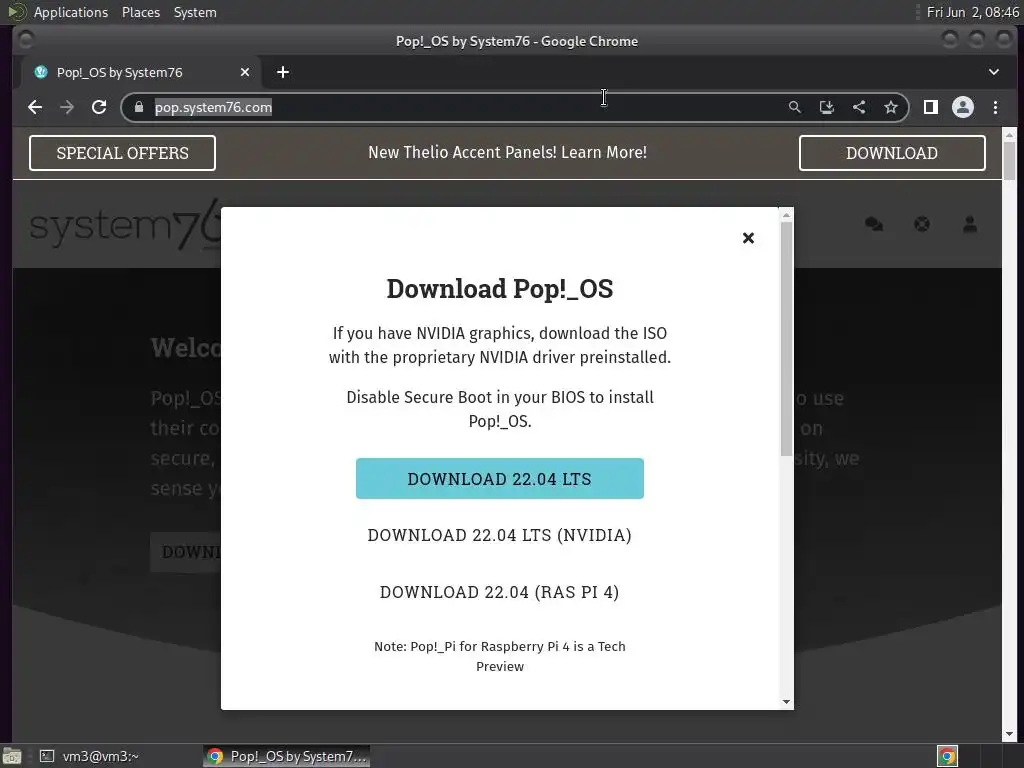Viewport: 1024px width, 768px height.
Task: Open the Applications menu
Action: pyautogui.click(x=71, y=12)
